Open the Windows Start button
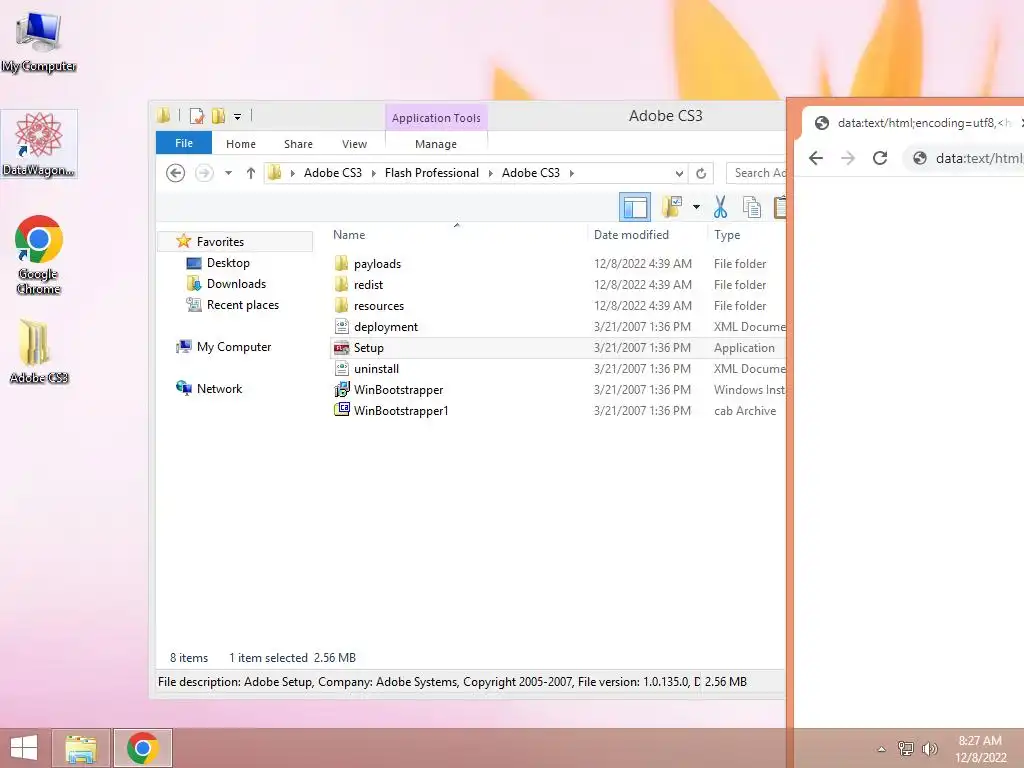Screen dimensions: 1024x768 (x=24, y=748)
